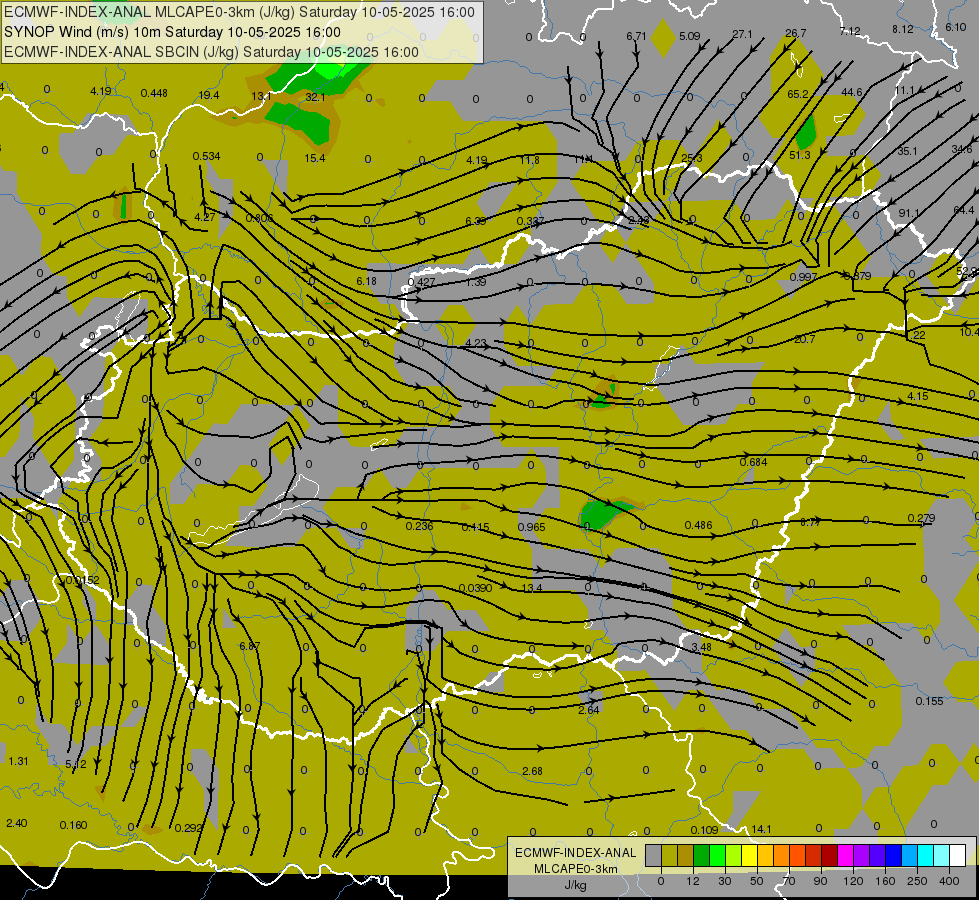Screen dimensions: 979x900
Task: Click the map value '0.155'
Action: click(x=930, y=701)
